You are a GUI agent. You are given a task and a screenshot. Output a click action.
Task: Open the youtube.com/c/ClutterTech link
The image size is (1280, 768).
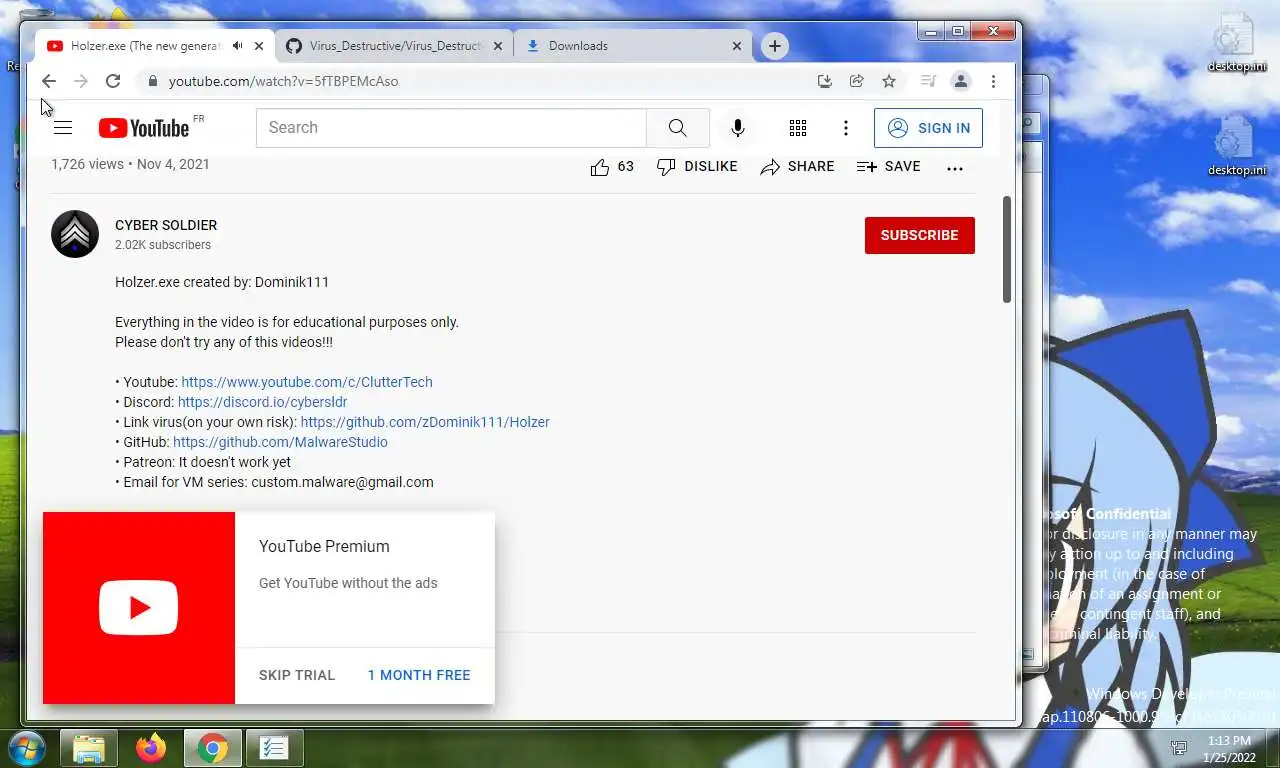click(307, 382)
